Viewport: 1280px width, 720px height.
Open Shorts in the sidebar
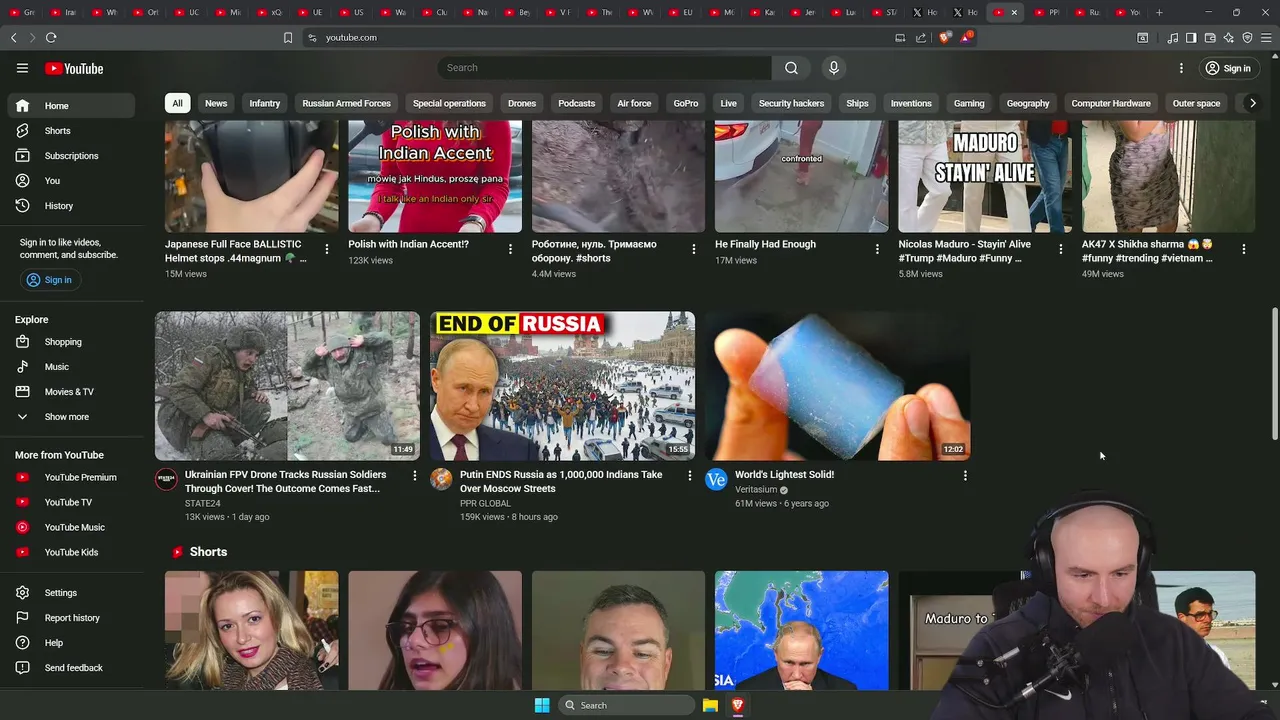pyautogui.click(x=70, y=131)
